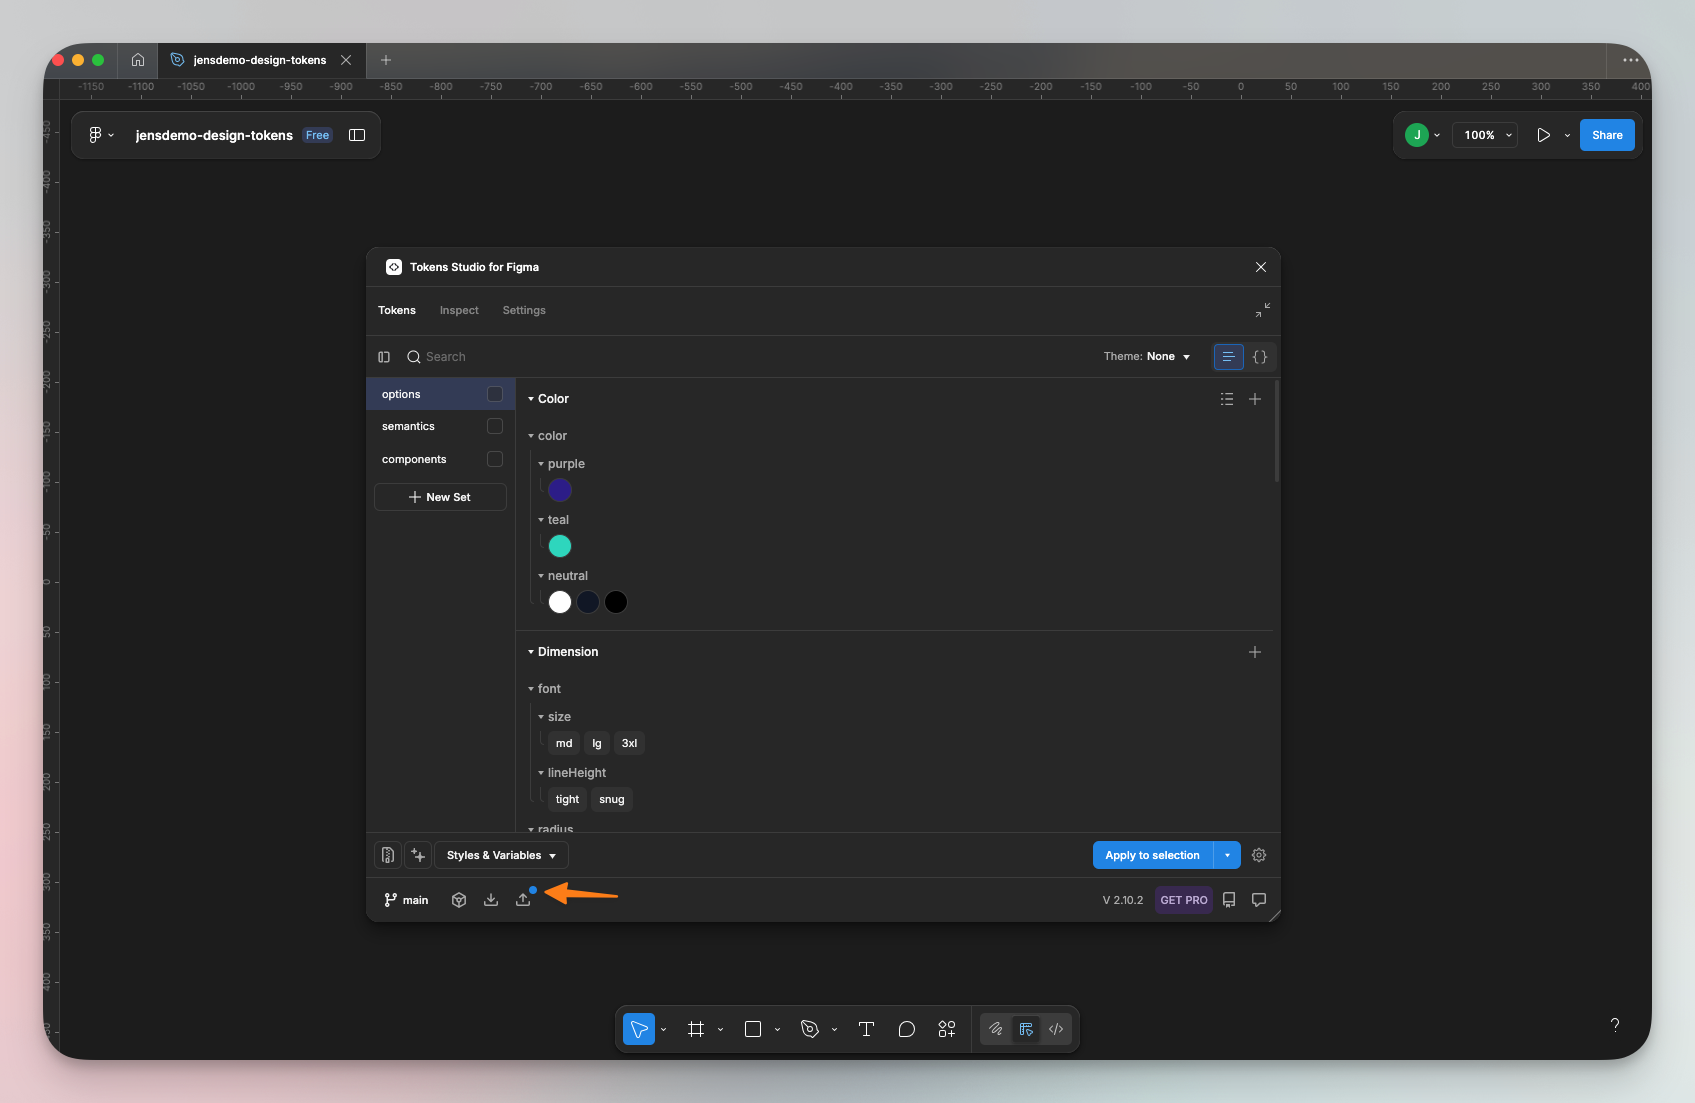Collapse the Color section
This screenshot has width=1695, height=1103.
(x=531, y=399)
